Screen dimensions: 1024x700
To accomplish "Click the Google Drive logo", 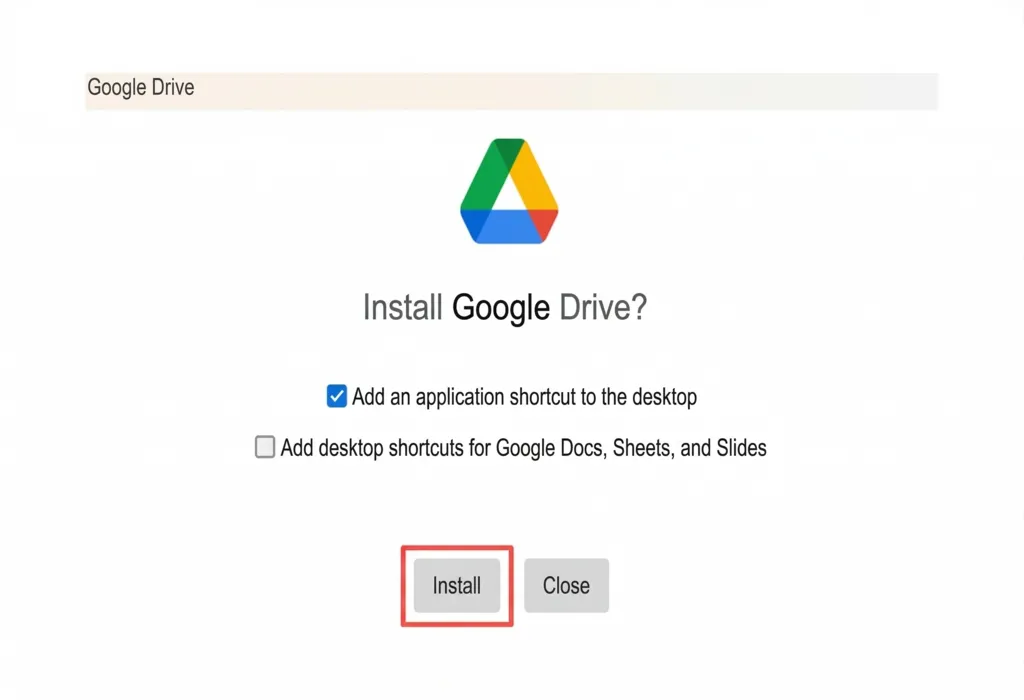I will coord(509,191).
